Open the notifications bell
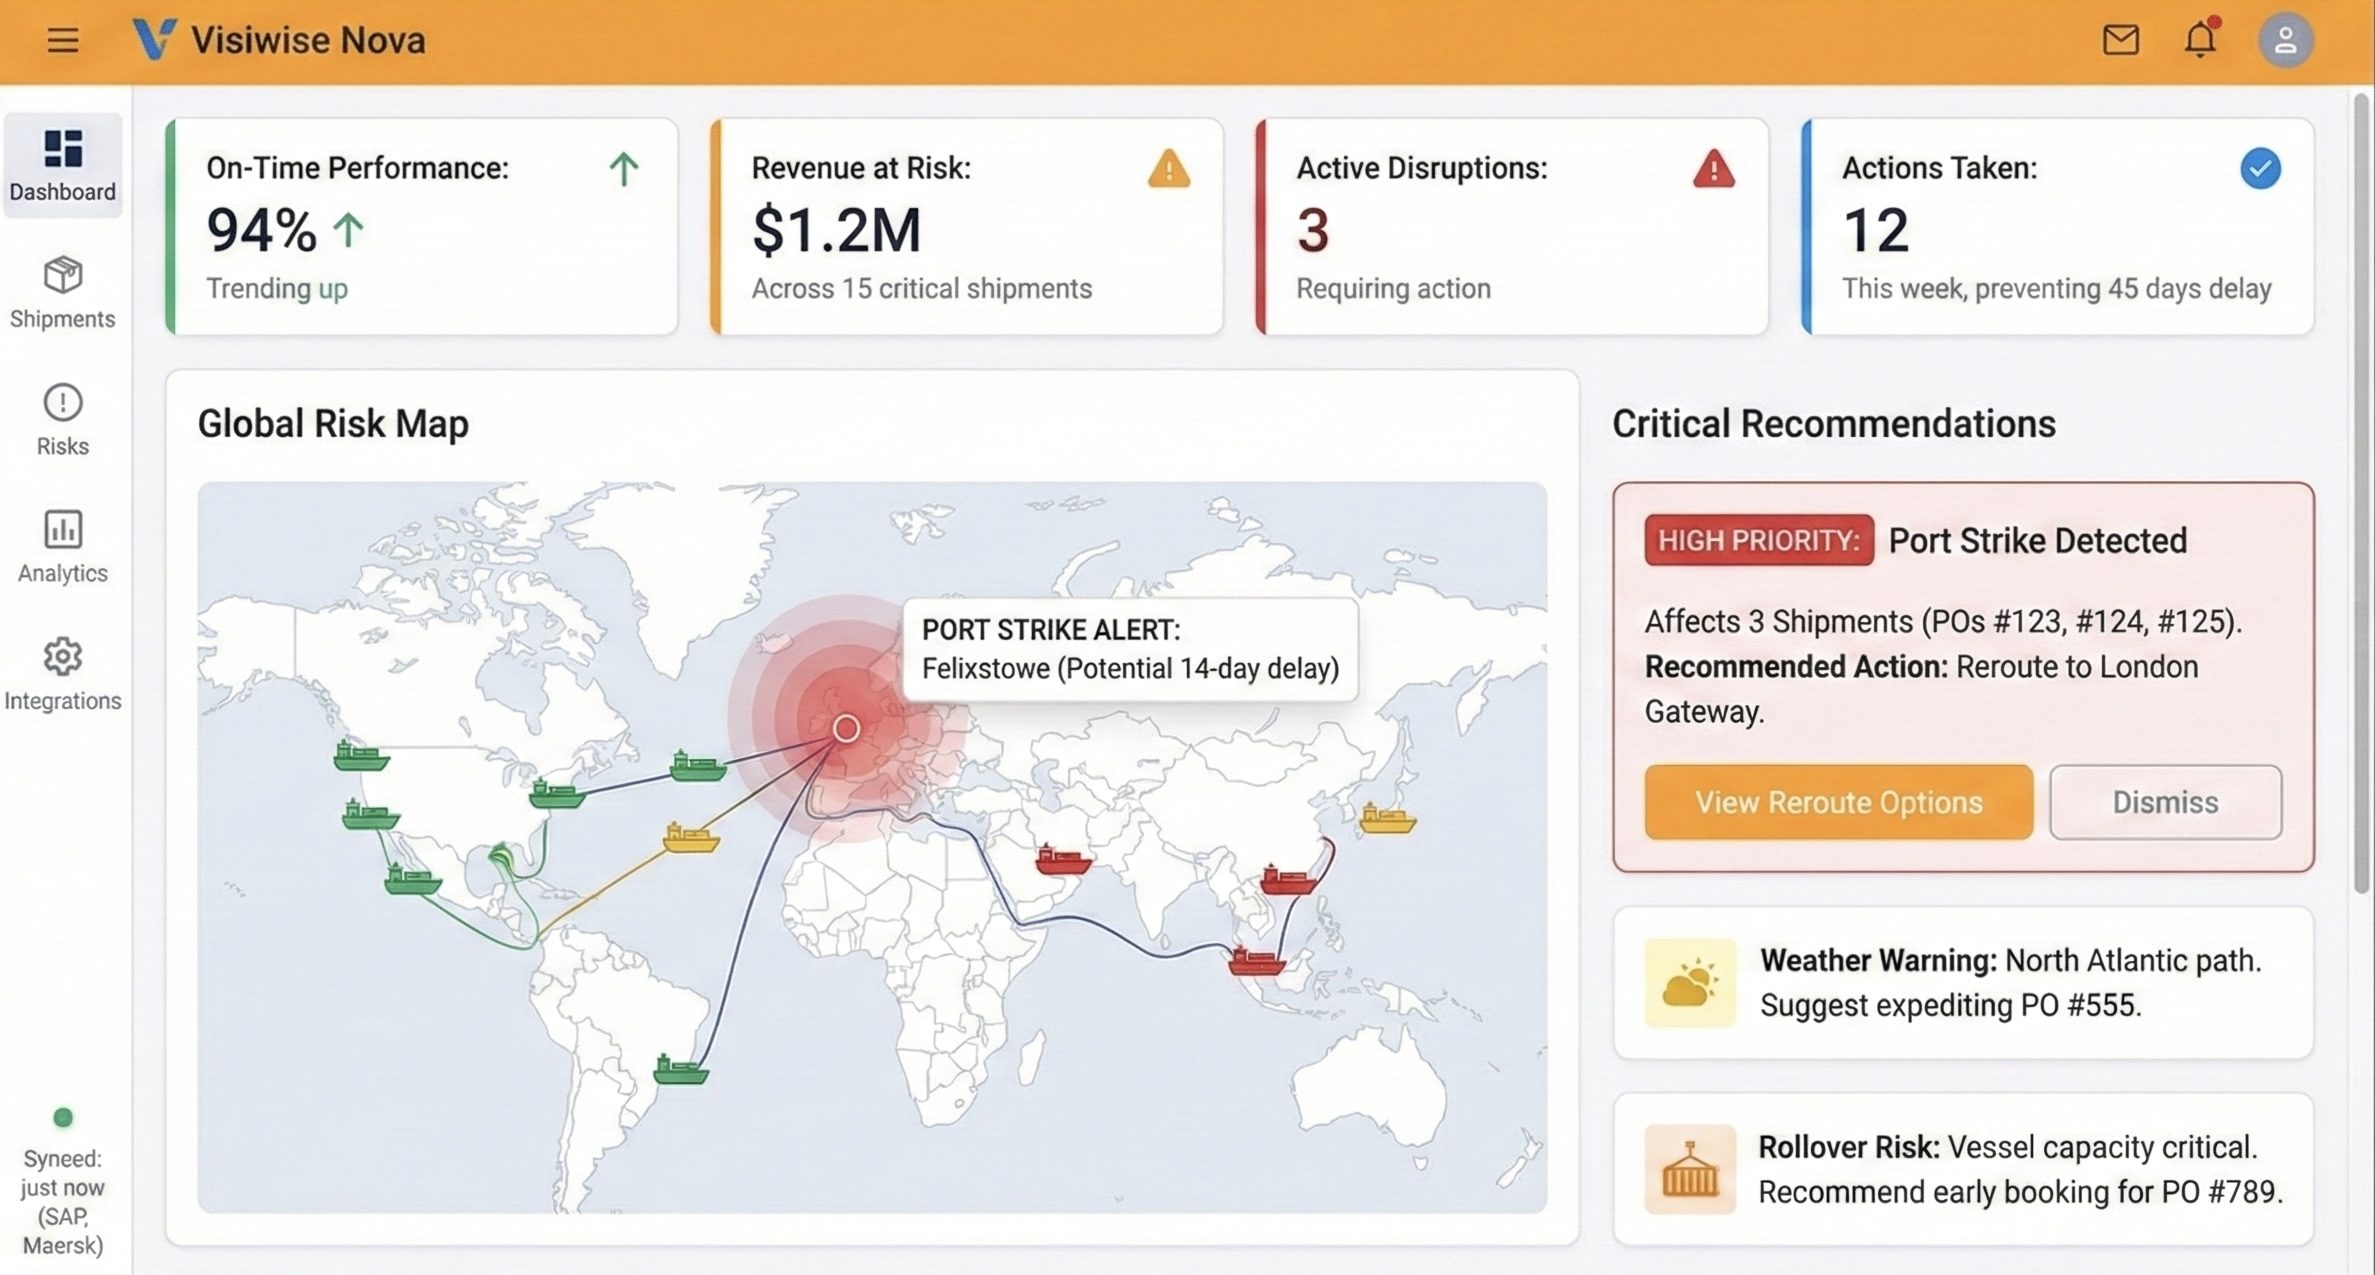2375x1275 pixels. pos(2199,40)
